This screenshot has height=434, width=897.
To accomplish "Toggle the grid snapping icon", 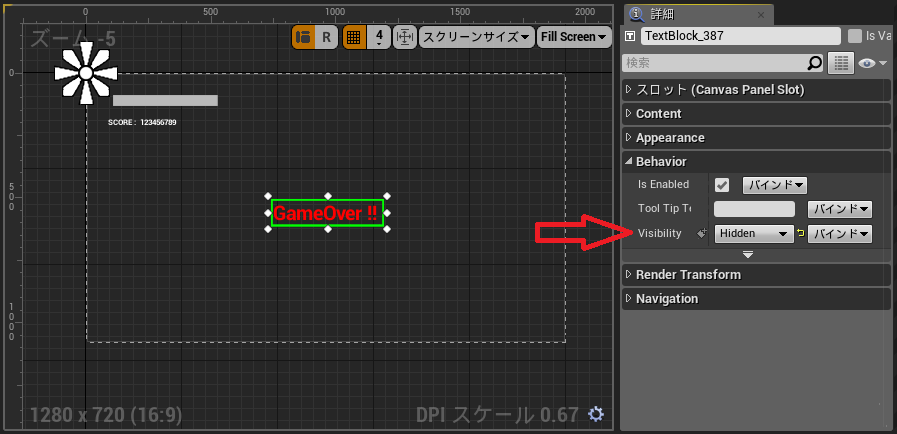I will [x=354, y=37].
